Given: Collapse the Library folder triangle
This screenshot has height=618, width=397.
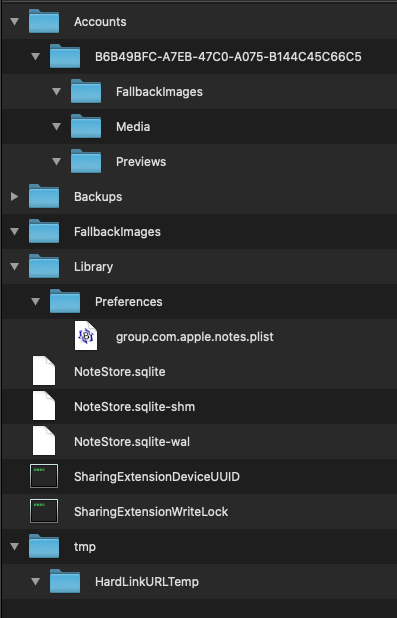Looking at the screenshot, I should pos(15,266).
